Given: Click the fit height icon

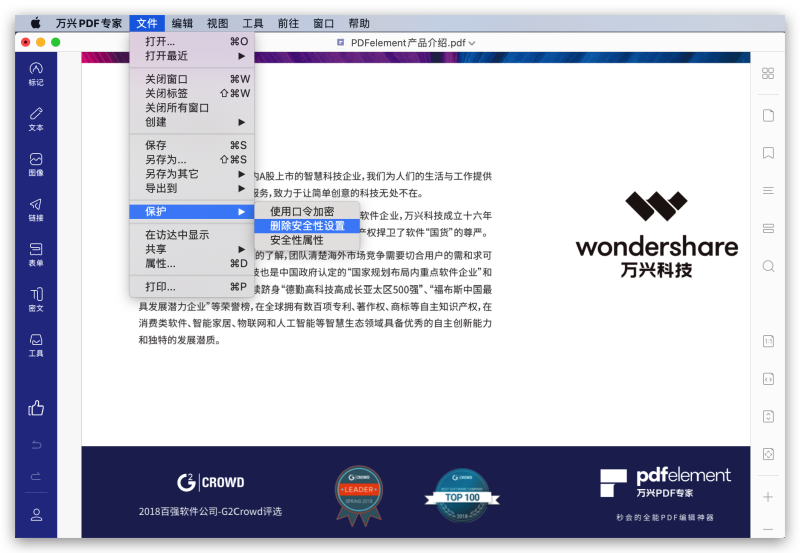Looking at the screenshot, I should click(768, 416).
